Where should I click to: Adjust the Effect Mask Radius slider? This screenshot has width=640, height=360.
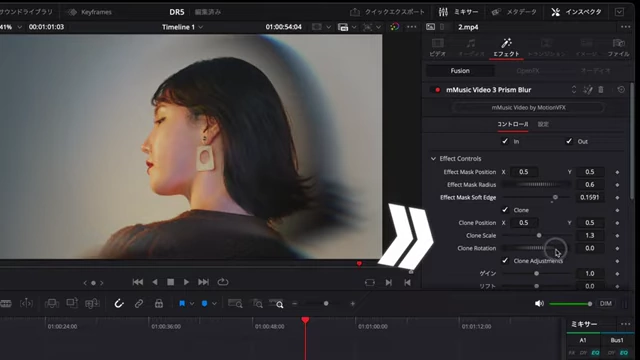(536, 184)
